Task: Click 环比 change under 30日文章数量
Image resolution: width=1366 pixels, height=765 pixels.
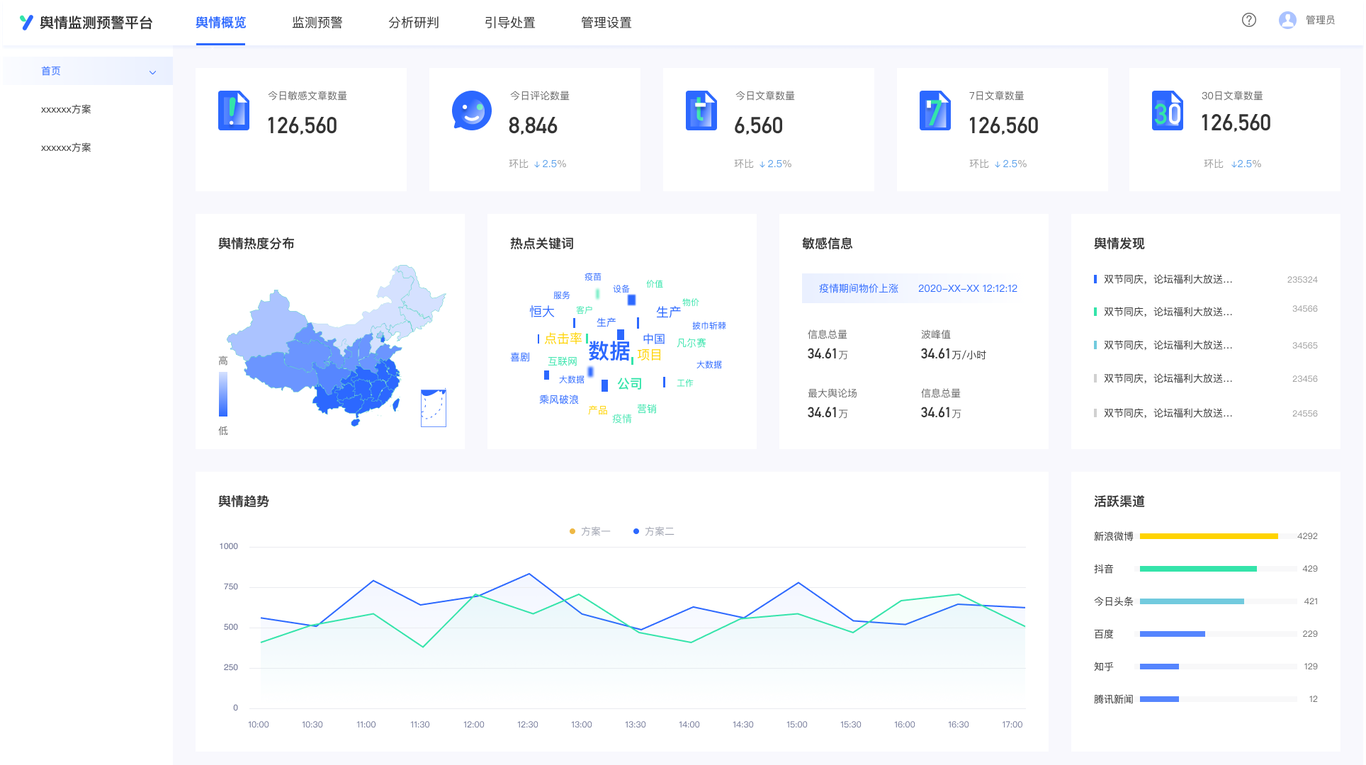Action: click(x=1232, y=164)
